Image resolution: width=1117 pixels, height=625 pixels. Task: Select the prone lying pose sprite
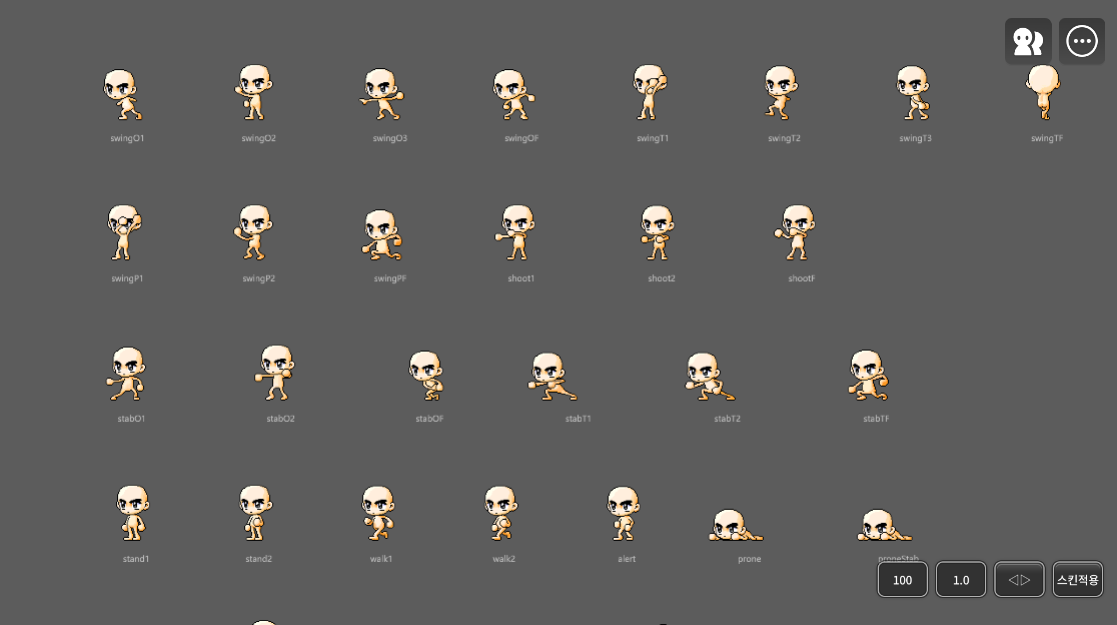[x=735, y=525]
